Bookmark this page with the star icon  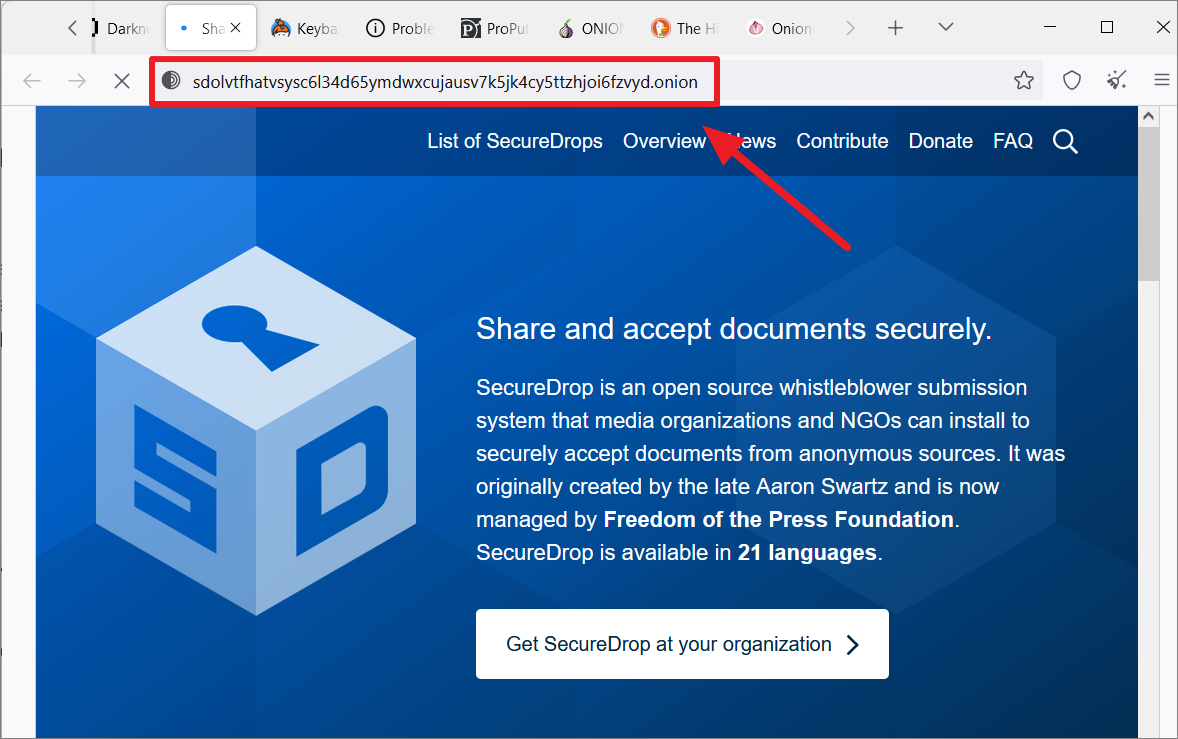(x=1023, y=80)
